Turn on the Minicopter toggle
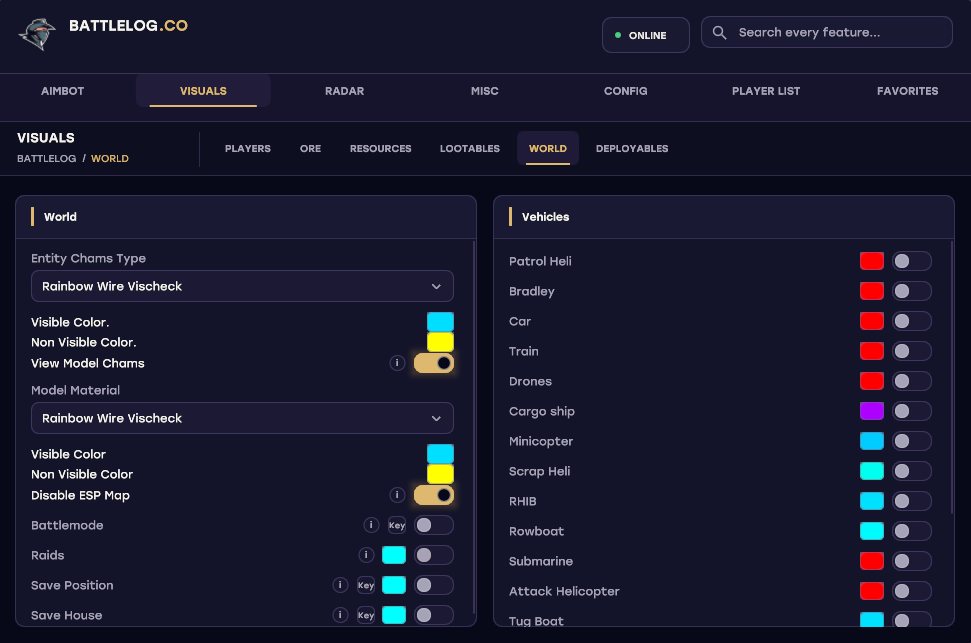The height and width of the screenshot is (643, 971). coord(912,441)
